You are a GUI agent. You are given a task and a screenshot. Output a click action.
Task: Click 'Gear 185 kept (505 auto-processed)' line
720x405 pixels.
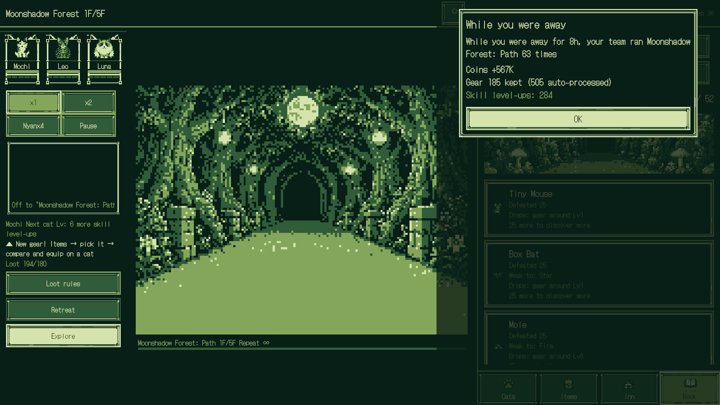(x=538, y=83)
